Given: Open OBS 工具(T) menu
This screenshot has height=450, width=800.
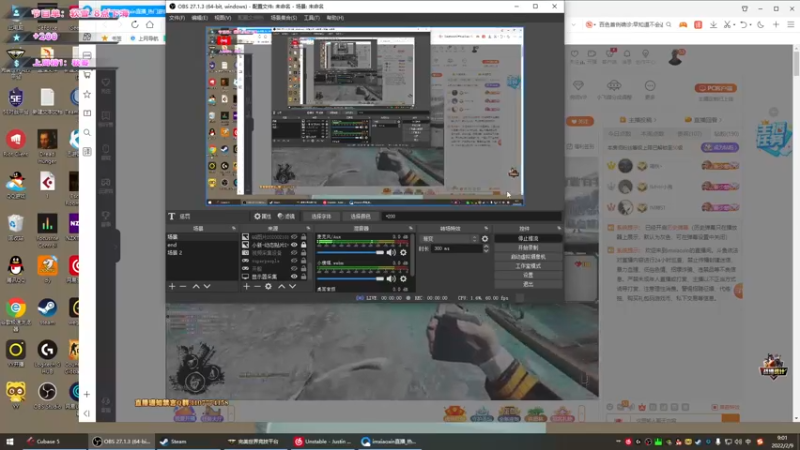Looking at the screenshot, I should tap(311, 18).
